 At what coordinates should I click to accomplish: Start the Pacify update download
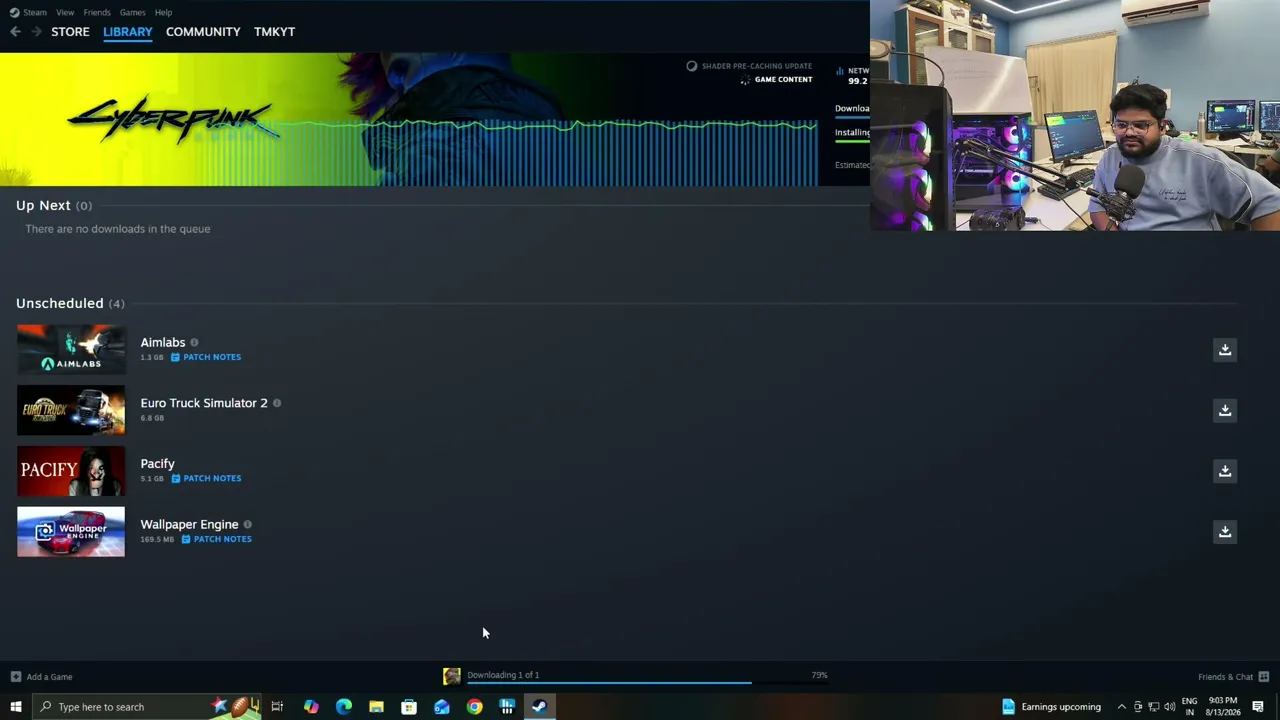pos(1225,471)
